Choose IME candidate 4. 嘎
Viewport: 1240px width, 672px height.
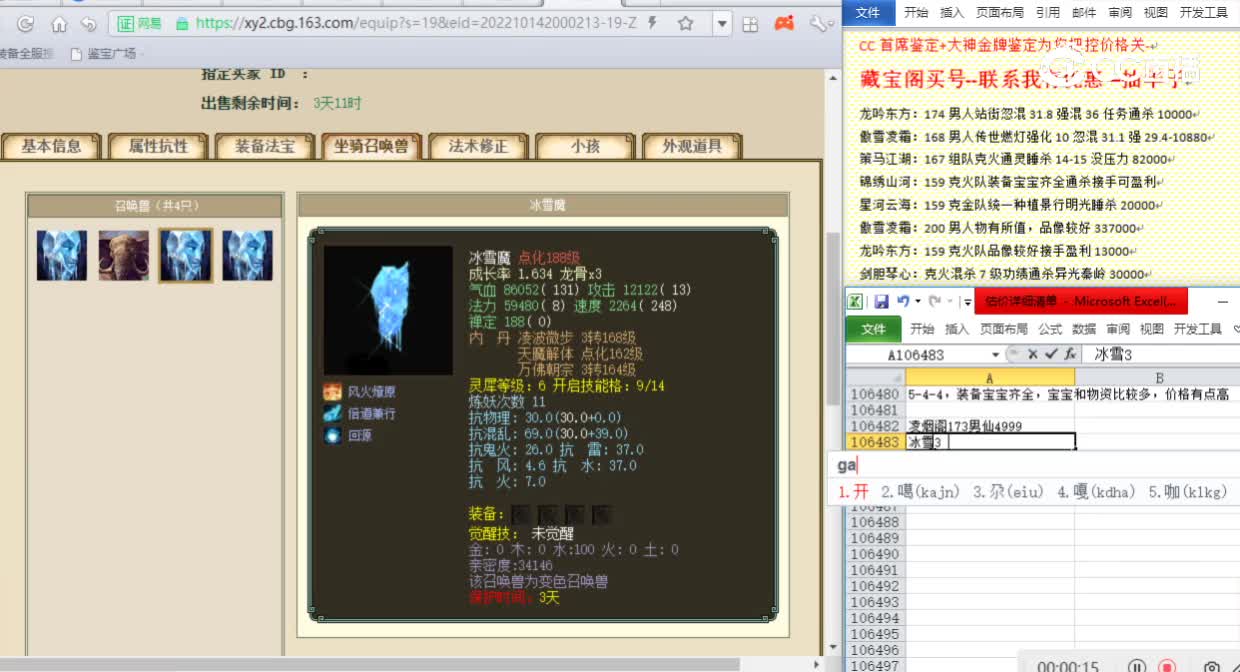point(1096,491)
